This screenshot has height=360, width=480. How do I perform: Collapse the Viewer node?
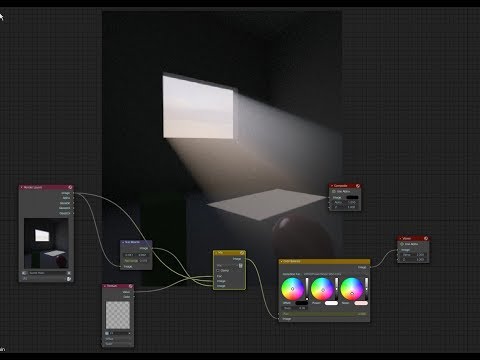pyautogui.click(x=400, y=238)
